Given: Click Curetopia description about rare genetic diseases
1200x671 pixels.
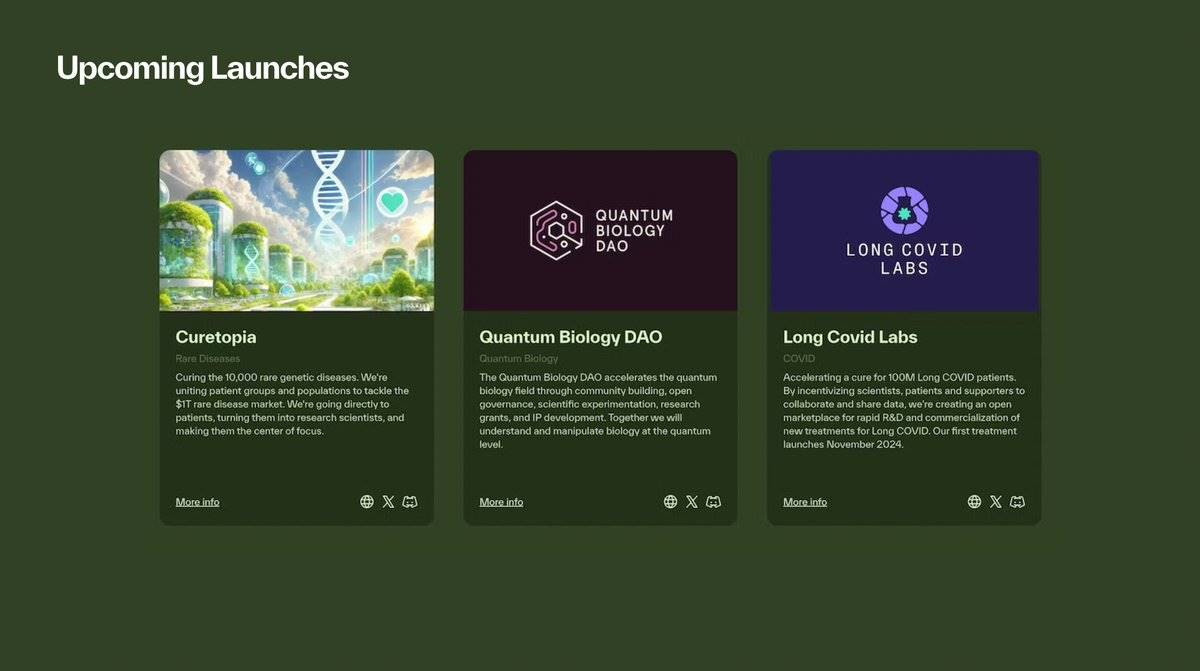Looking at the screenshot, I should (293, 404).
